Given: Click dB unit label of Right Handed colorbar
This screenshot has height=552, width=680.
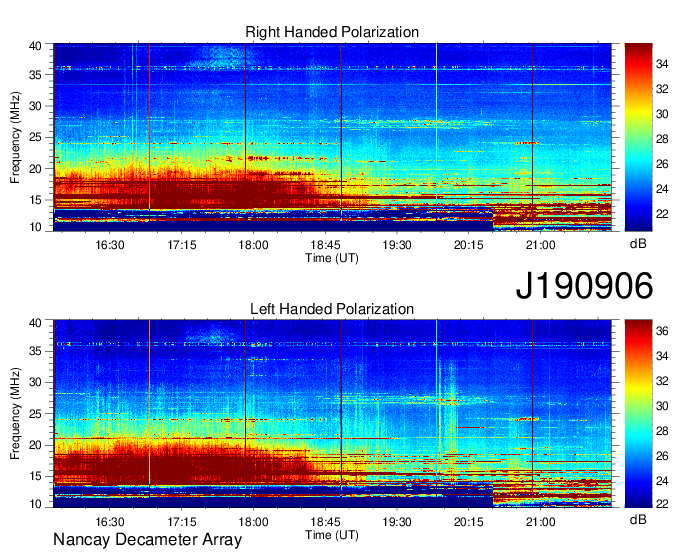Looking at the screenshot, I should [x=638, y=244].
